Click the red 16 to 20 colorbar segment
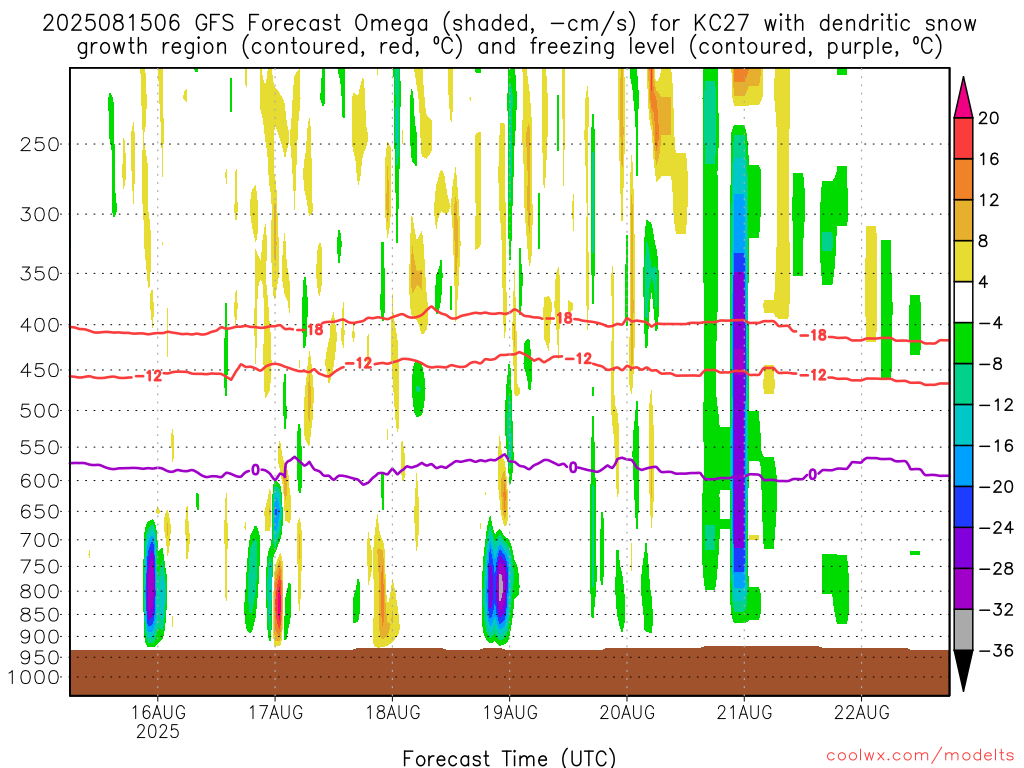Viewport: 1024px width, 768px height. coord(963,138)
